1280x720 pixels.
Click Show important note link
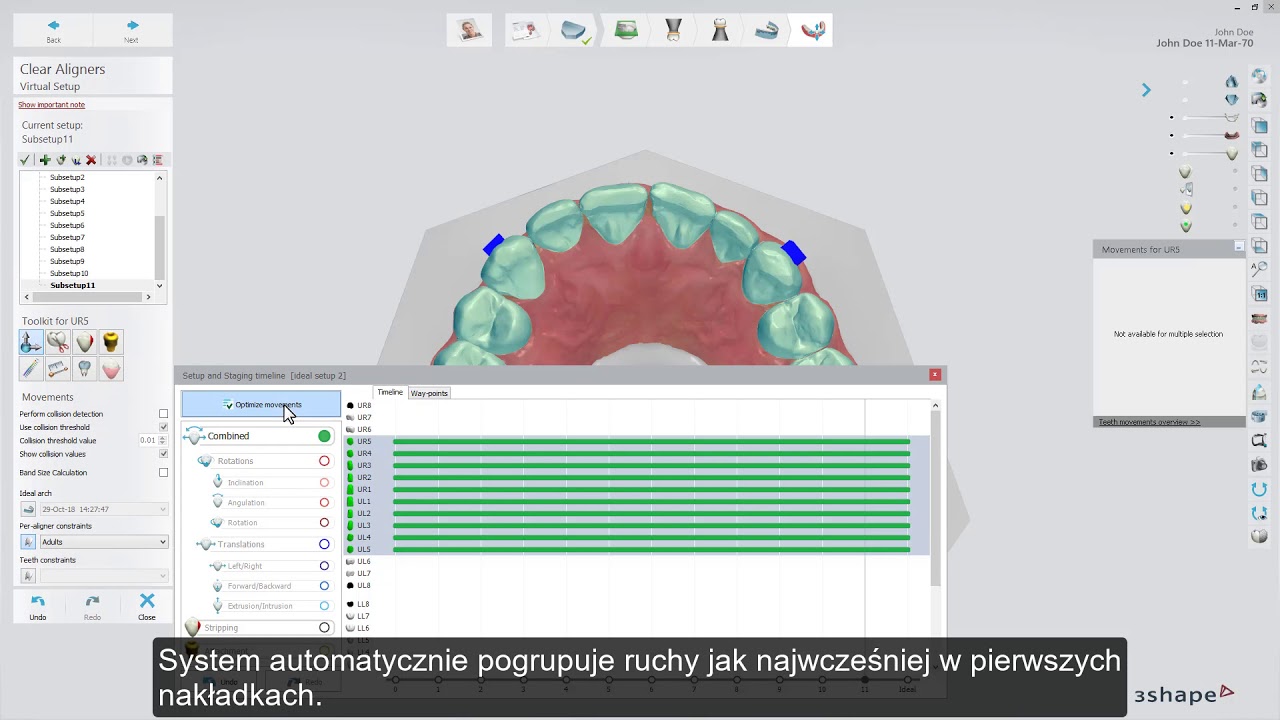pyautogui.click(x=51, y=105)
